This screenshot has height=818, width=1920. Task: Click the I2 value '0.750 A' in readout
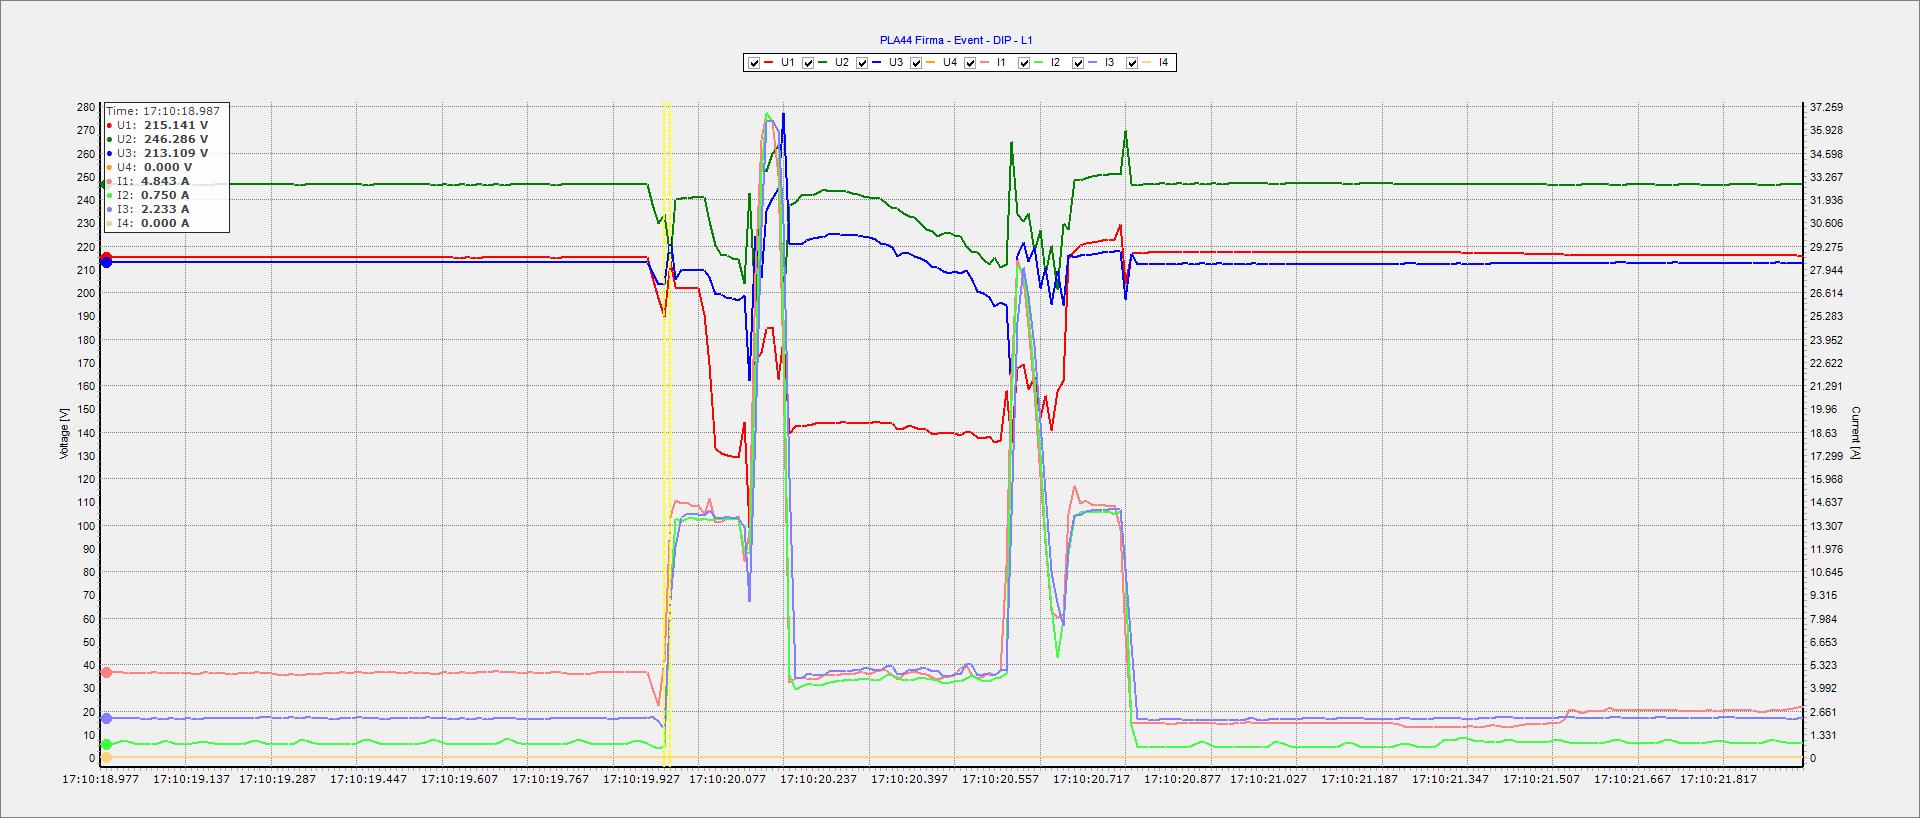click(x=165, y=195)
